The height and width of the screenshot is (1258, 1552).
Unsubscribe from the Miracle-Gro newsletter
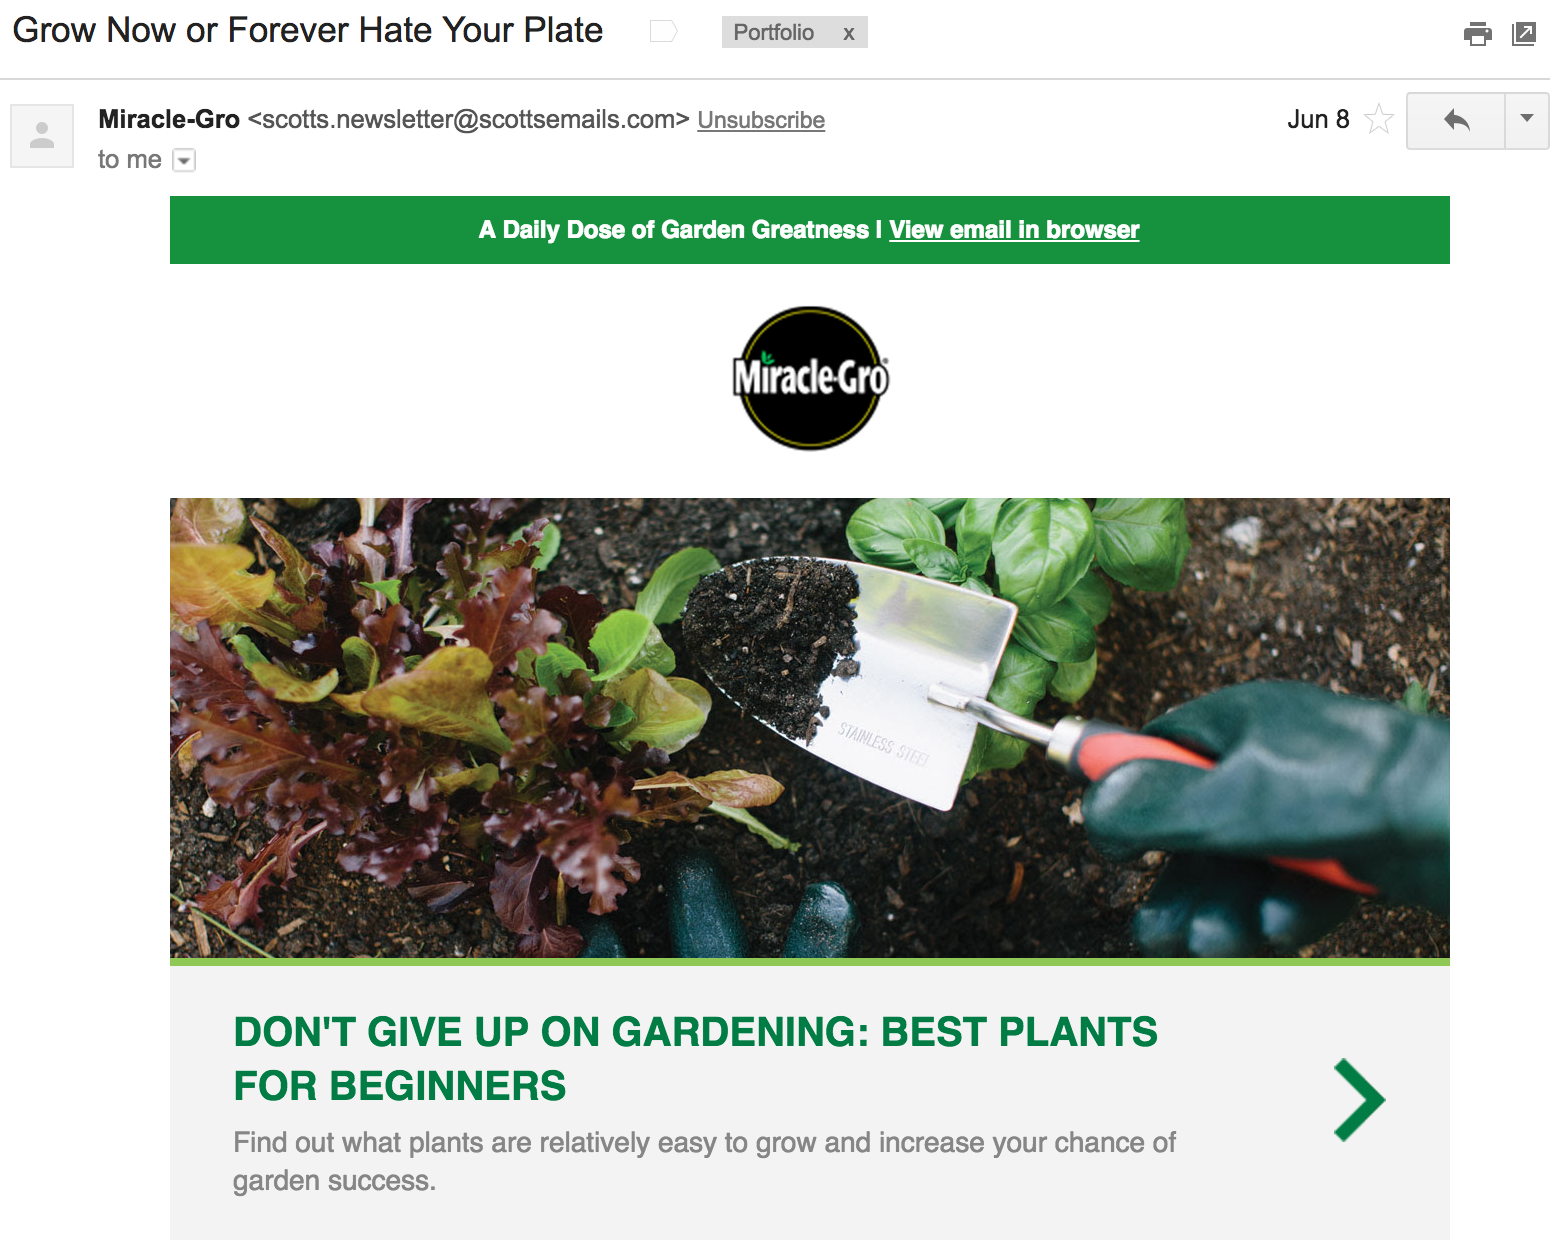click(x=761, y=120)
